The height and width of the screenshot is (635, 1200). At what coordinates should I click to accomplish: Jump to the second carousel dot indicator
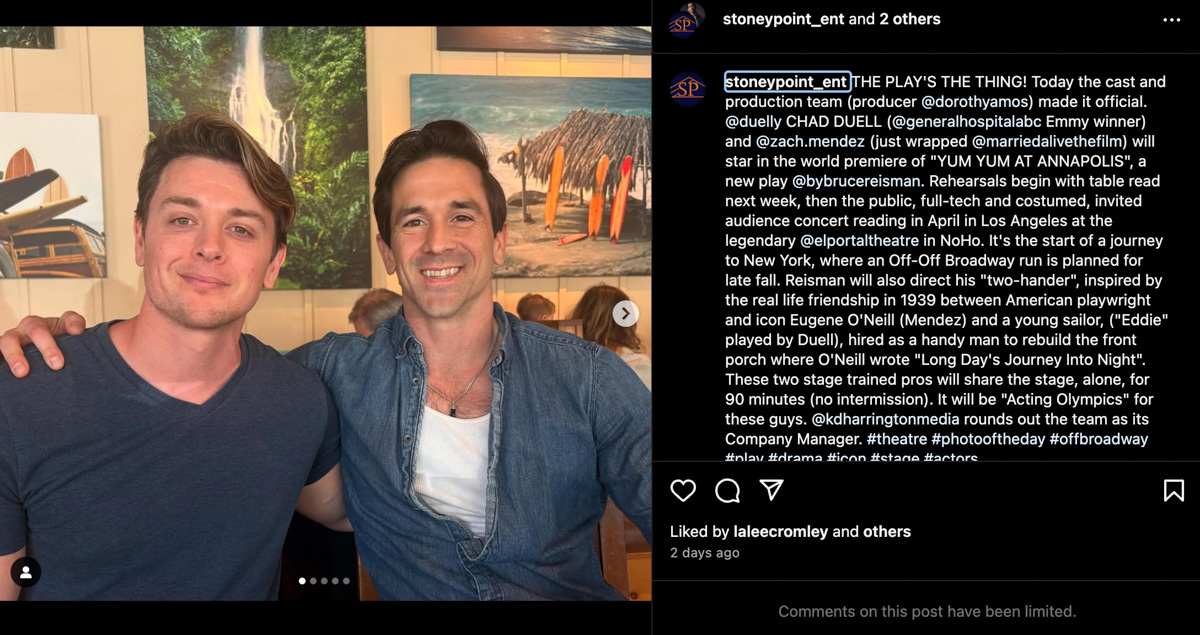[313, 581]
